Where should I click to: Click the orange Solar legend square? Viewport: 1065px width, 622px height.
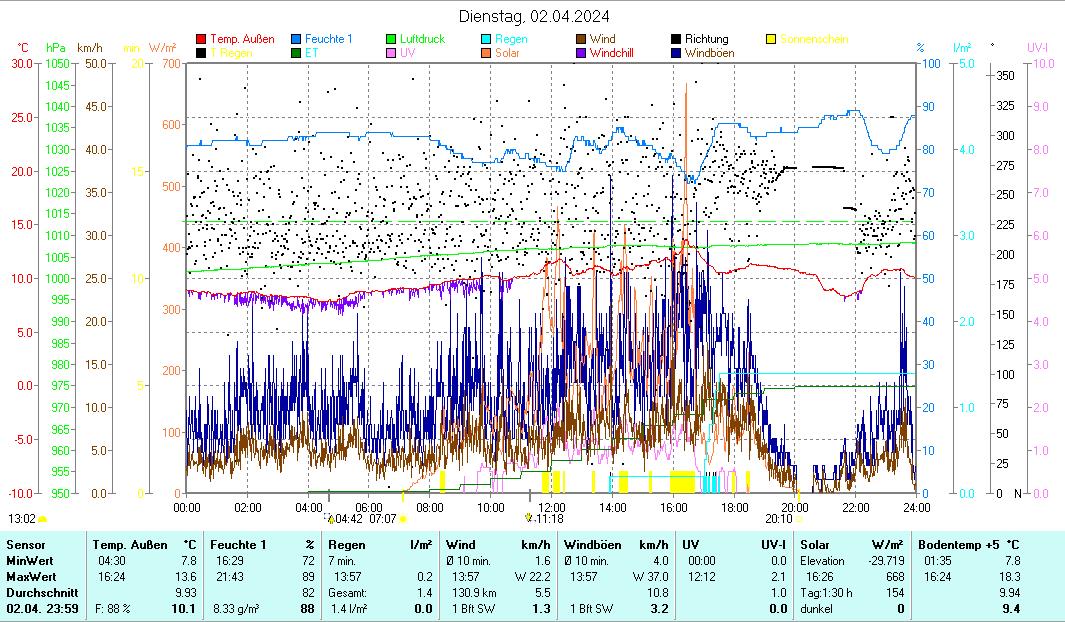pos(487,52)
